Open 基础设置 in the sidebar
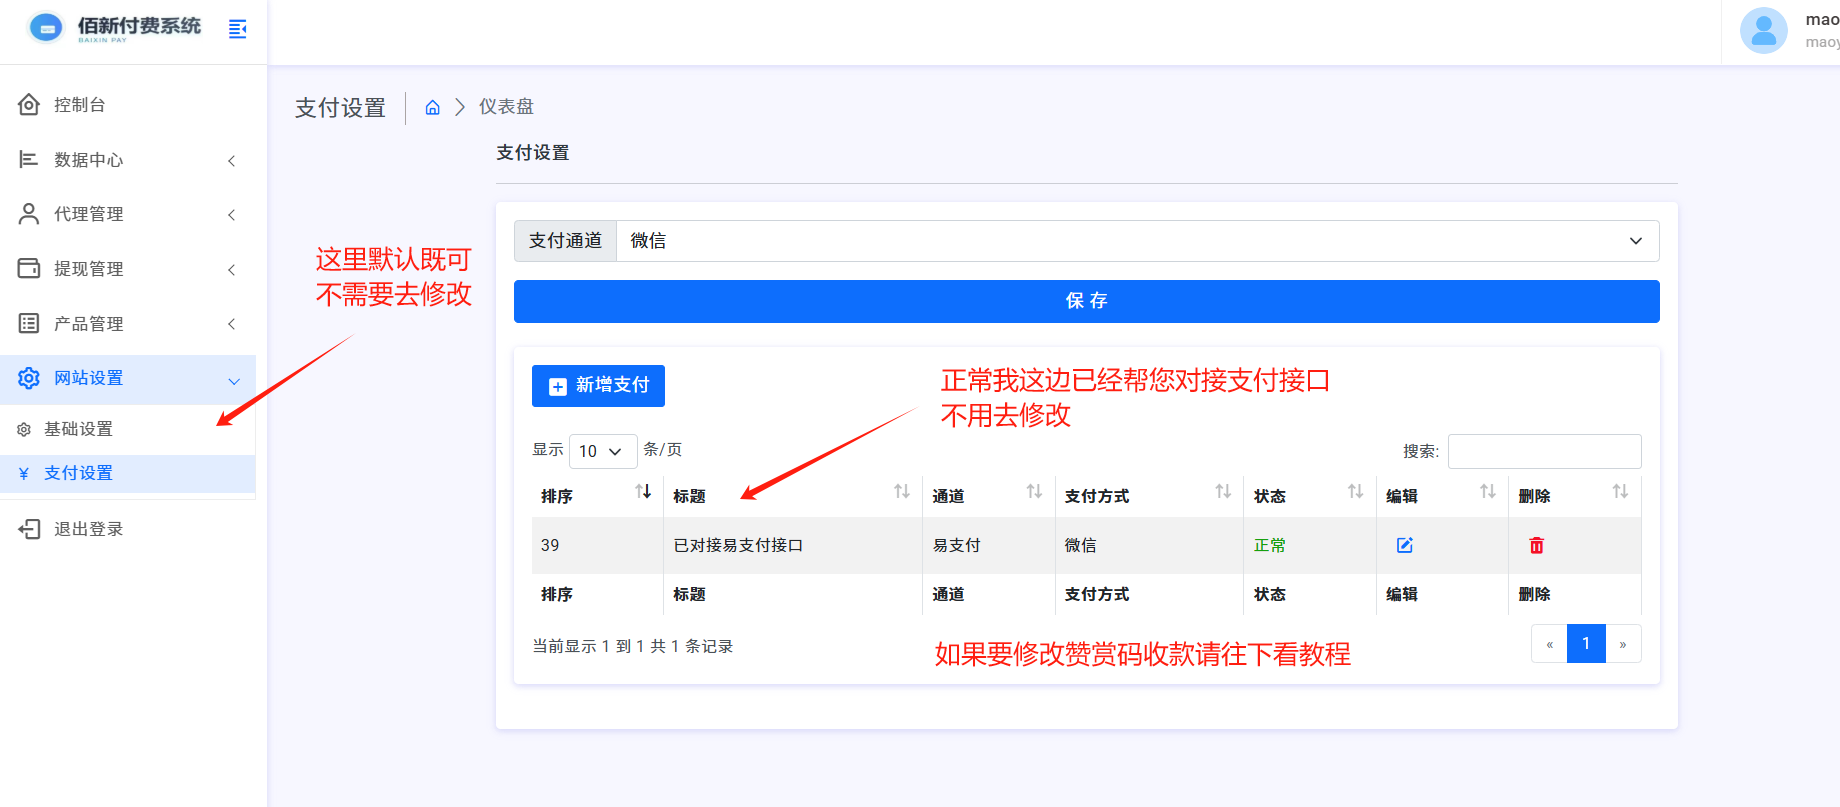Image resolution: width=1840 pixels, height=807 pixels. 78,429
